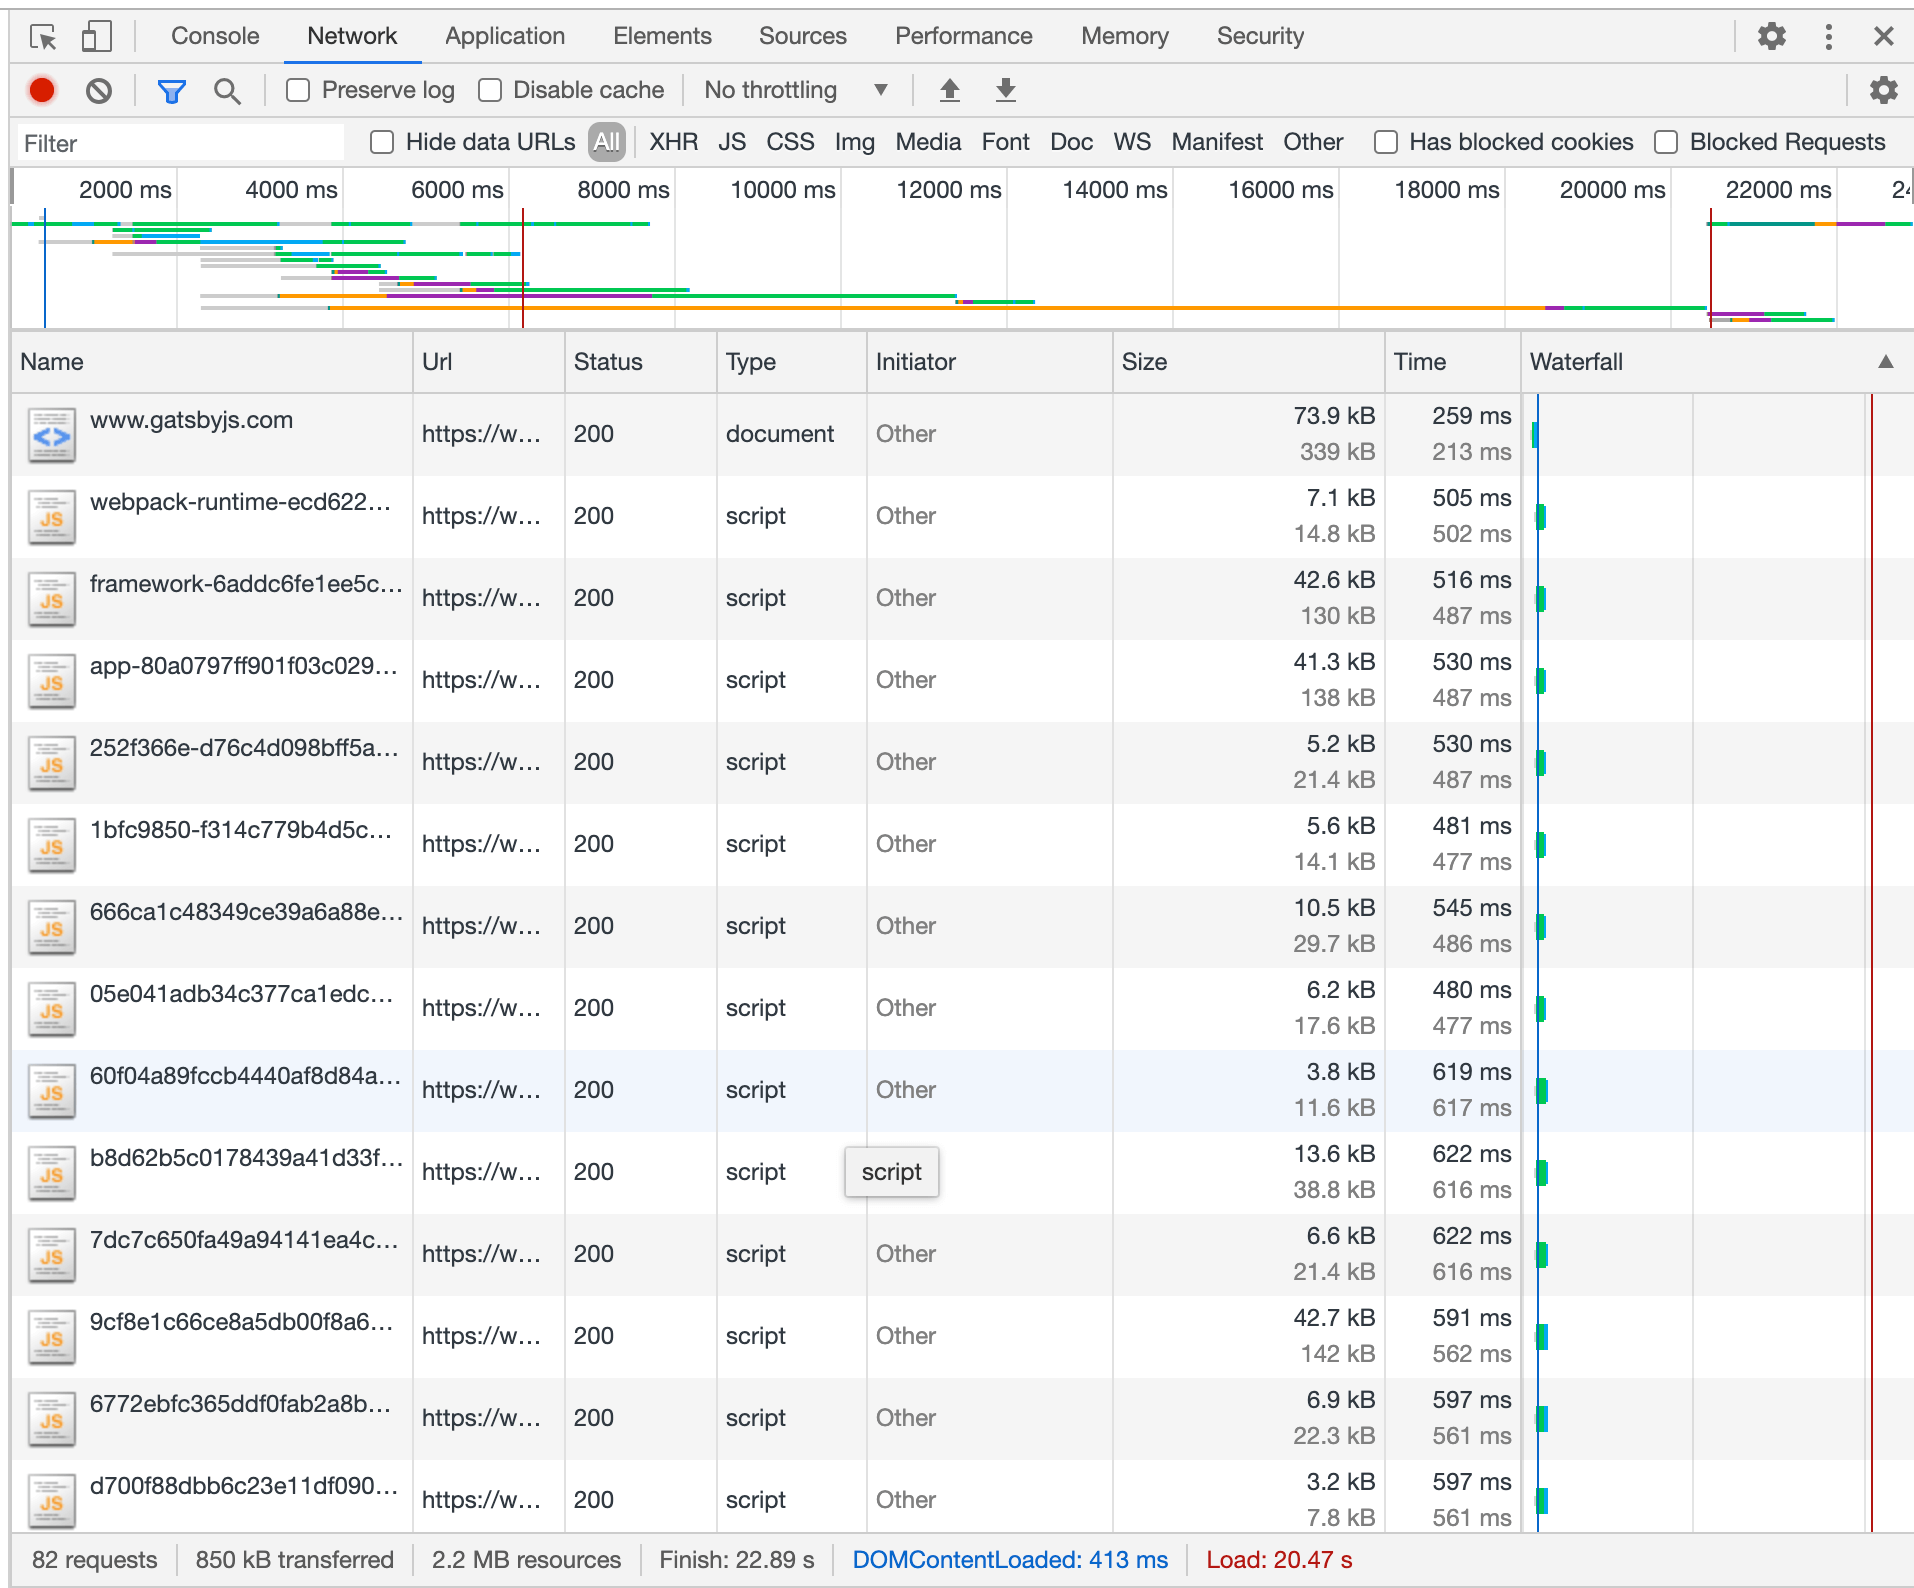Open the Application tab
Image resolution: width=1914 pixels, height=1588 pixels.
[x=505, y=36]
